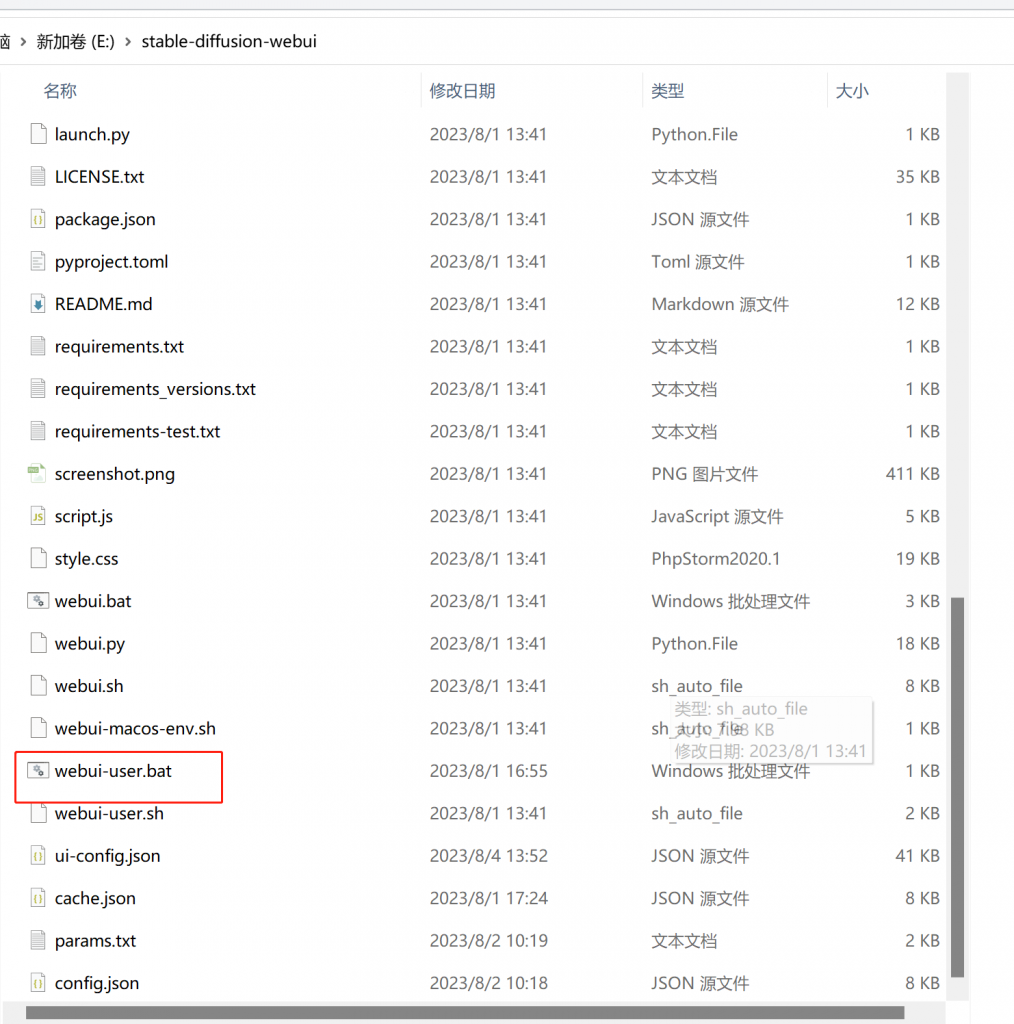Viewport: 1014px width, 1024px height.
Task: Click the requirements_versions.txt file icon
Action: pos(39,389)
